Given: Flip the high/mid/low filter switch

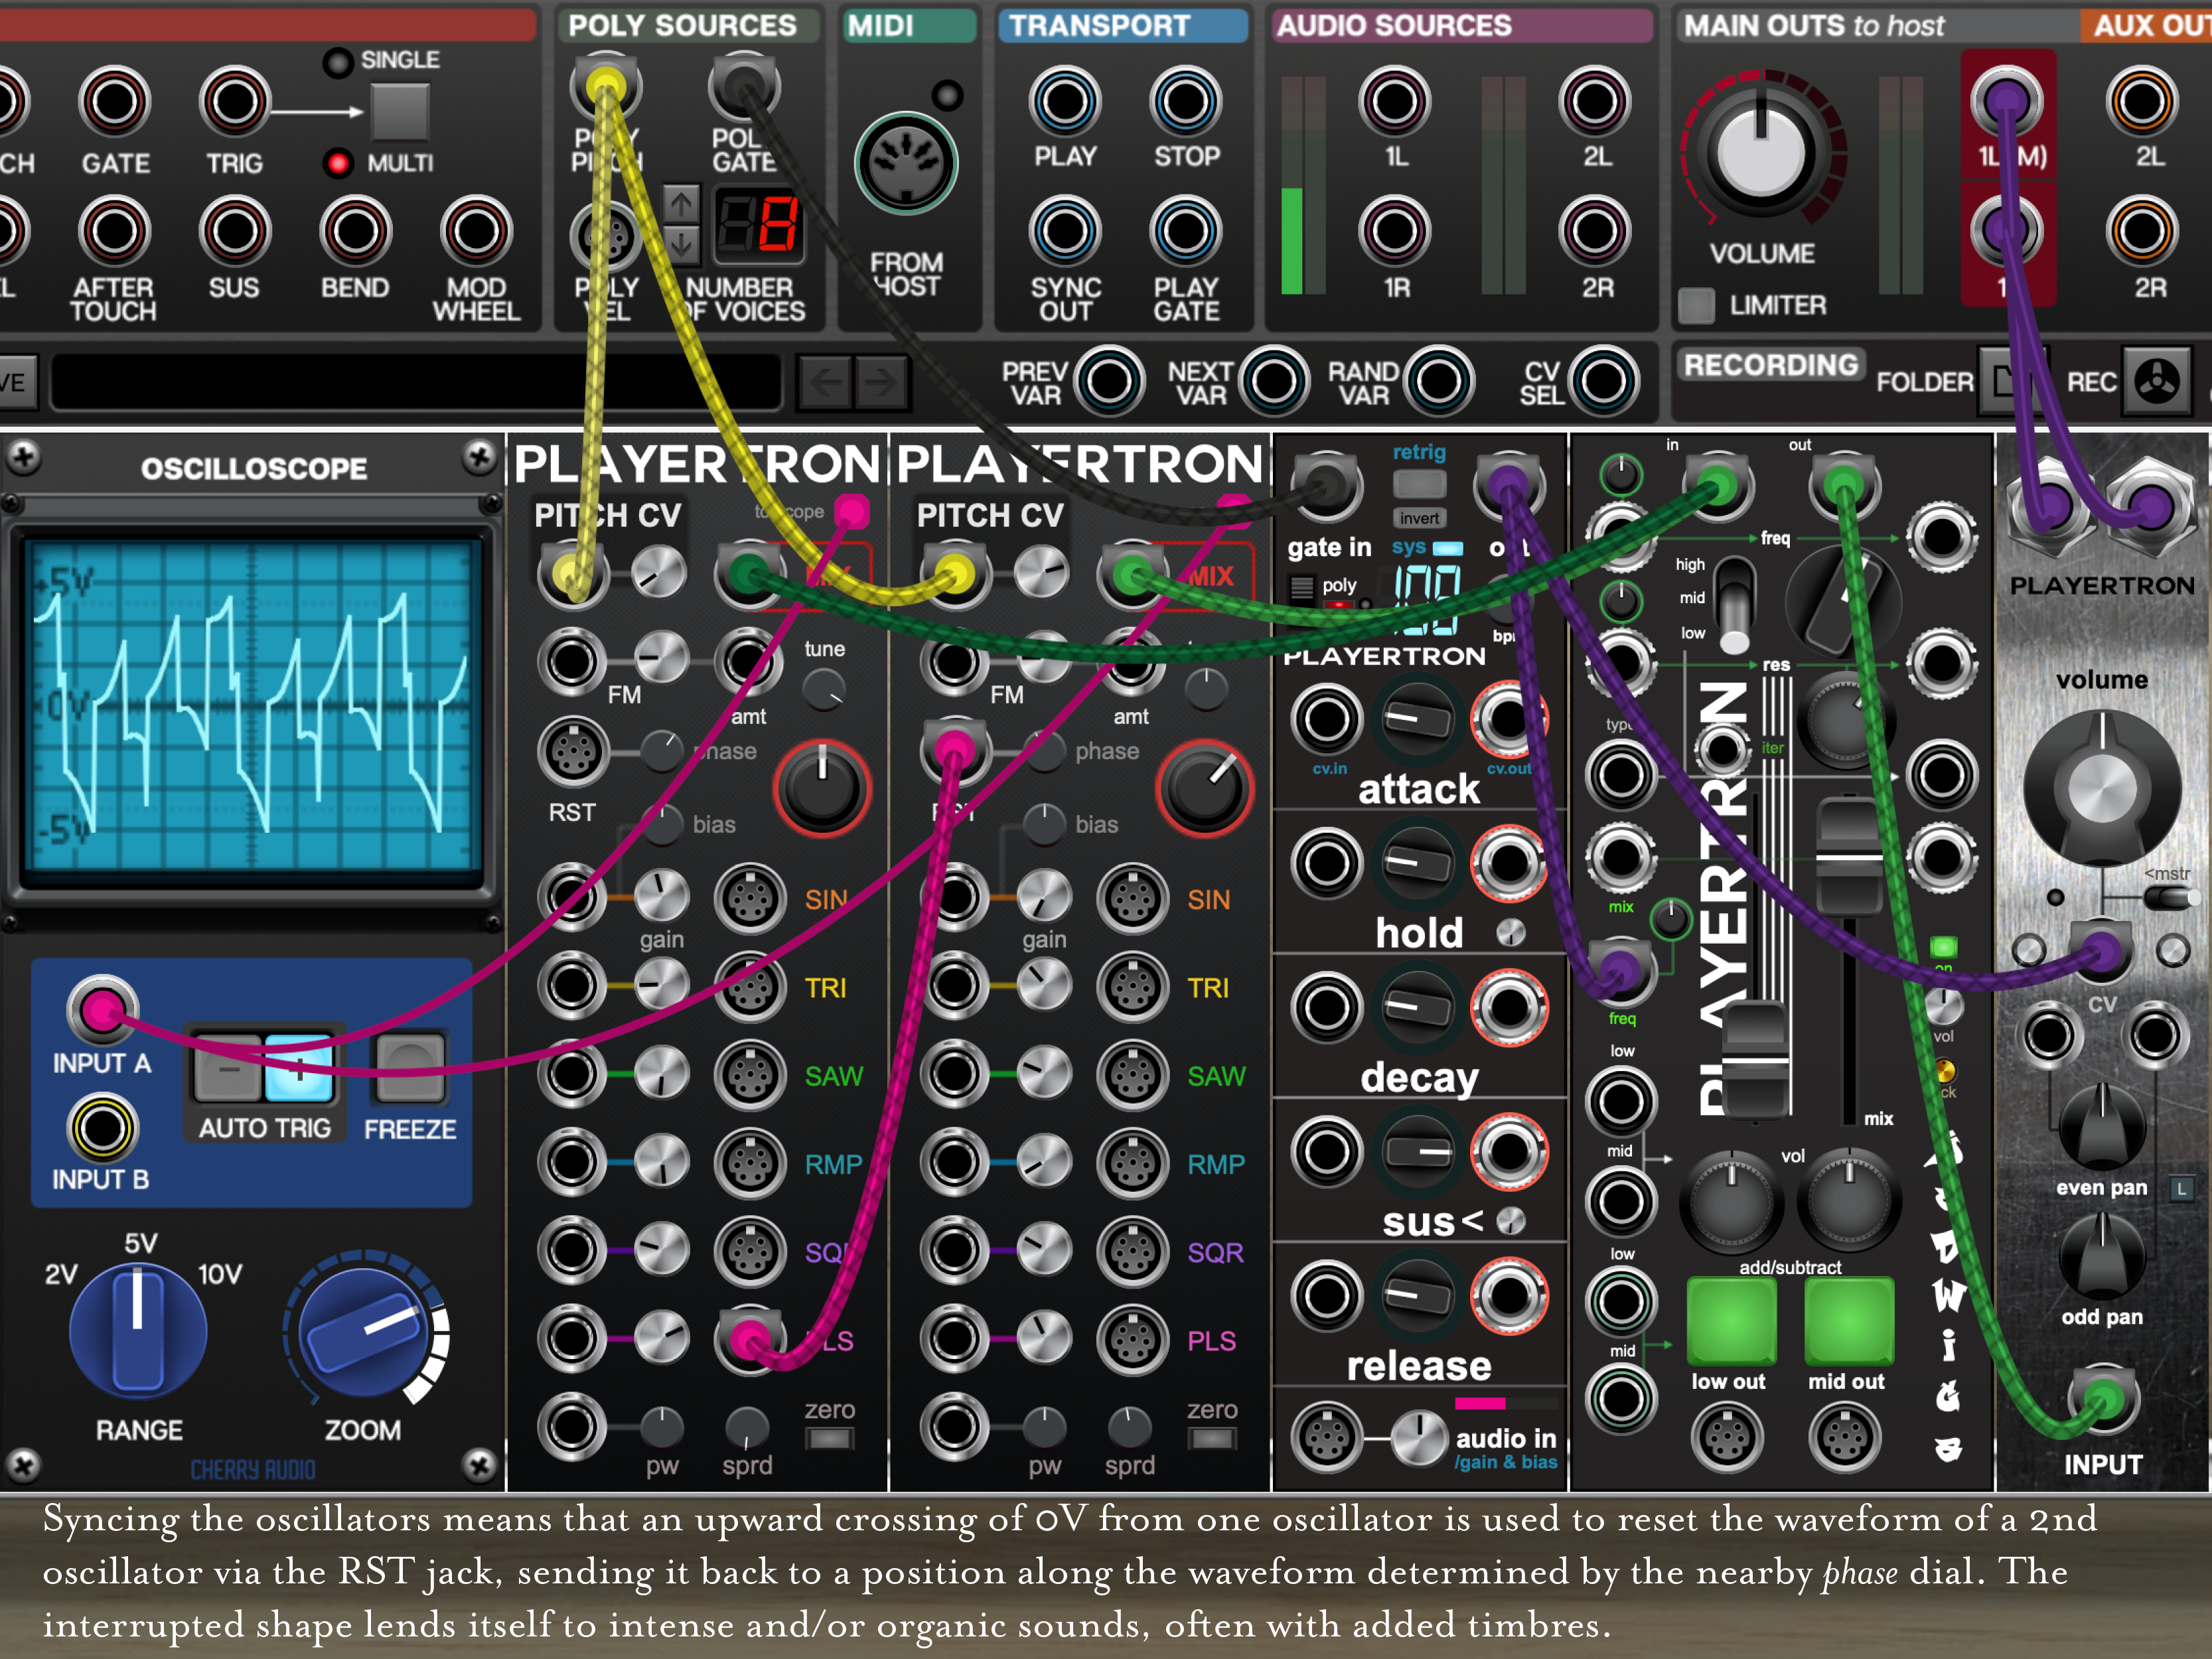Looking at the screenshot, I should (1735, 605).
